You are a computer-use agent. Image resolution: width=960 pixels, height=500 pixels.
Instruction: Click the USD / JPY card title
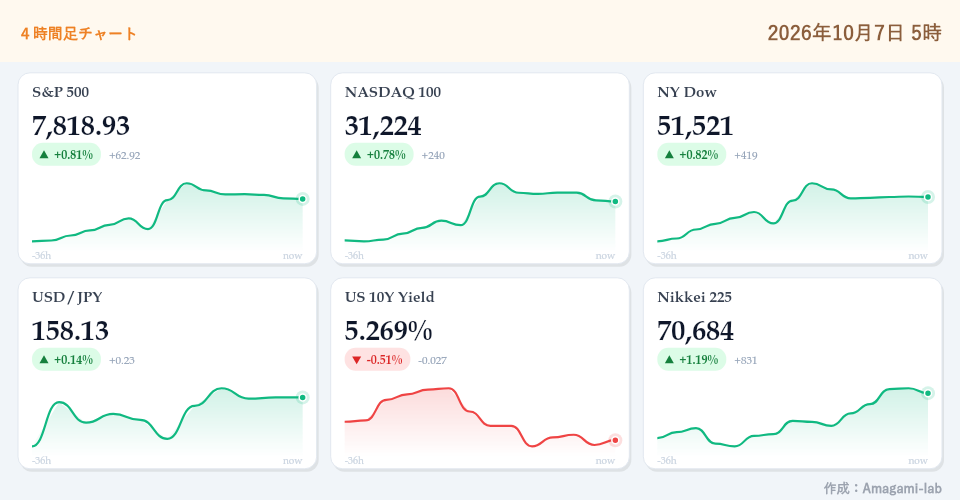pos(67,297)
